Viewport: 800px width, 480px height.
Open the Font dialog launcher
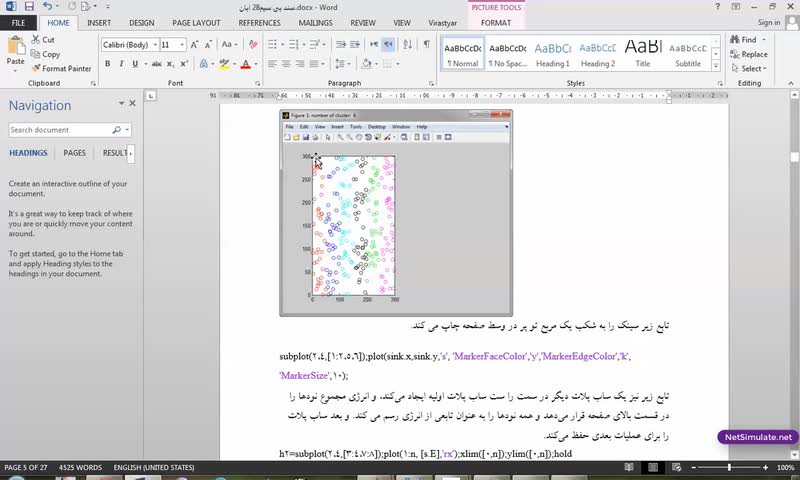[x=258, y=83]
